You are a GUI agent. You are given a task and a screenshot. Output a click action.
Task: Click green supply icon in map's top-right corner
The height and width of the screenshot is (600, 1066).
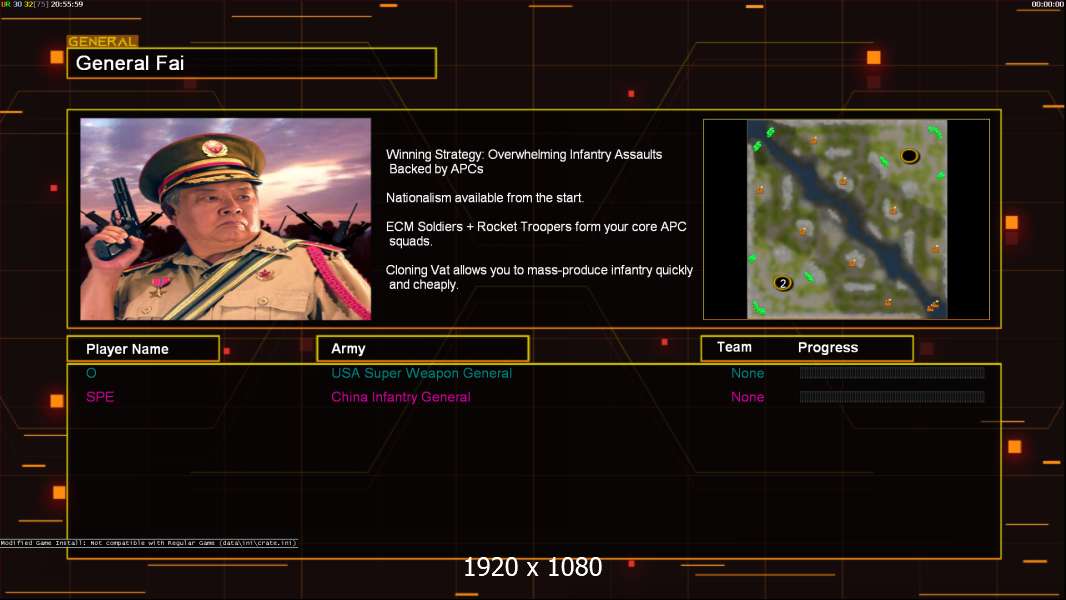point(935,132)
